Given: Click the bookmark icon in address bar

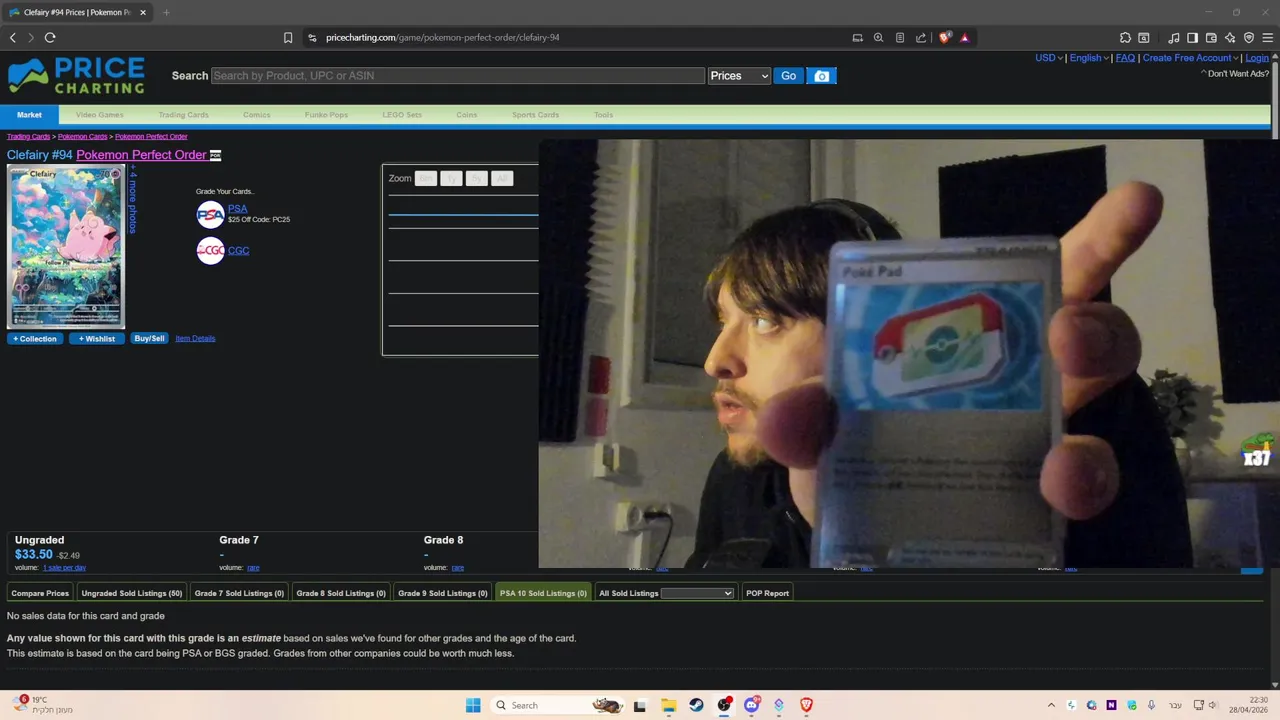Looking at the screenshot, I should click(x=288, y=37).
